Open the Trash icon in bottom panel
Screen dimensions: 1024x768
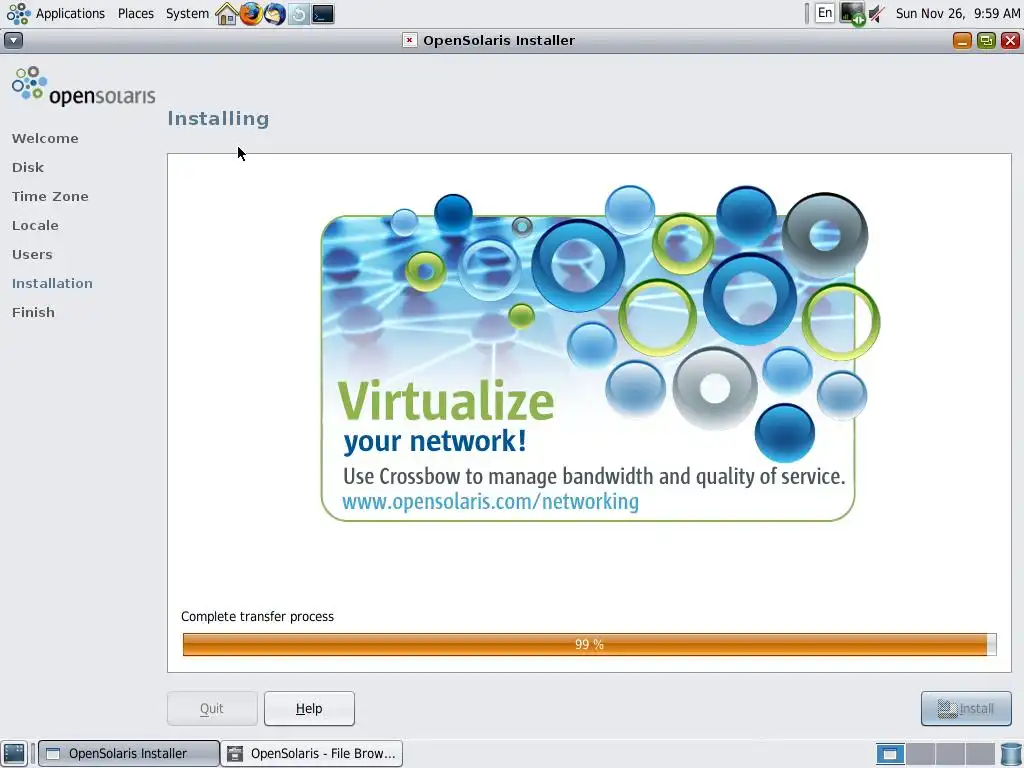1011,754
